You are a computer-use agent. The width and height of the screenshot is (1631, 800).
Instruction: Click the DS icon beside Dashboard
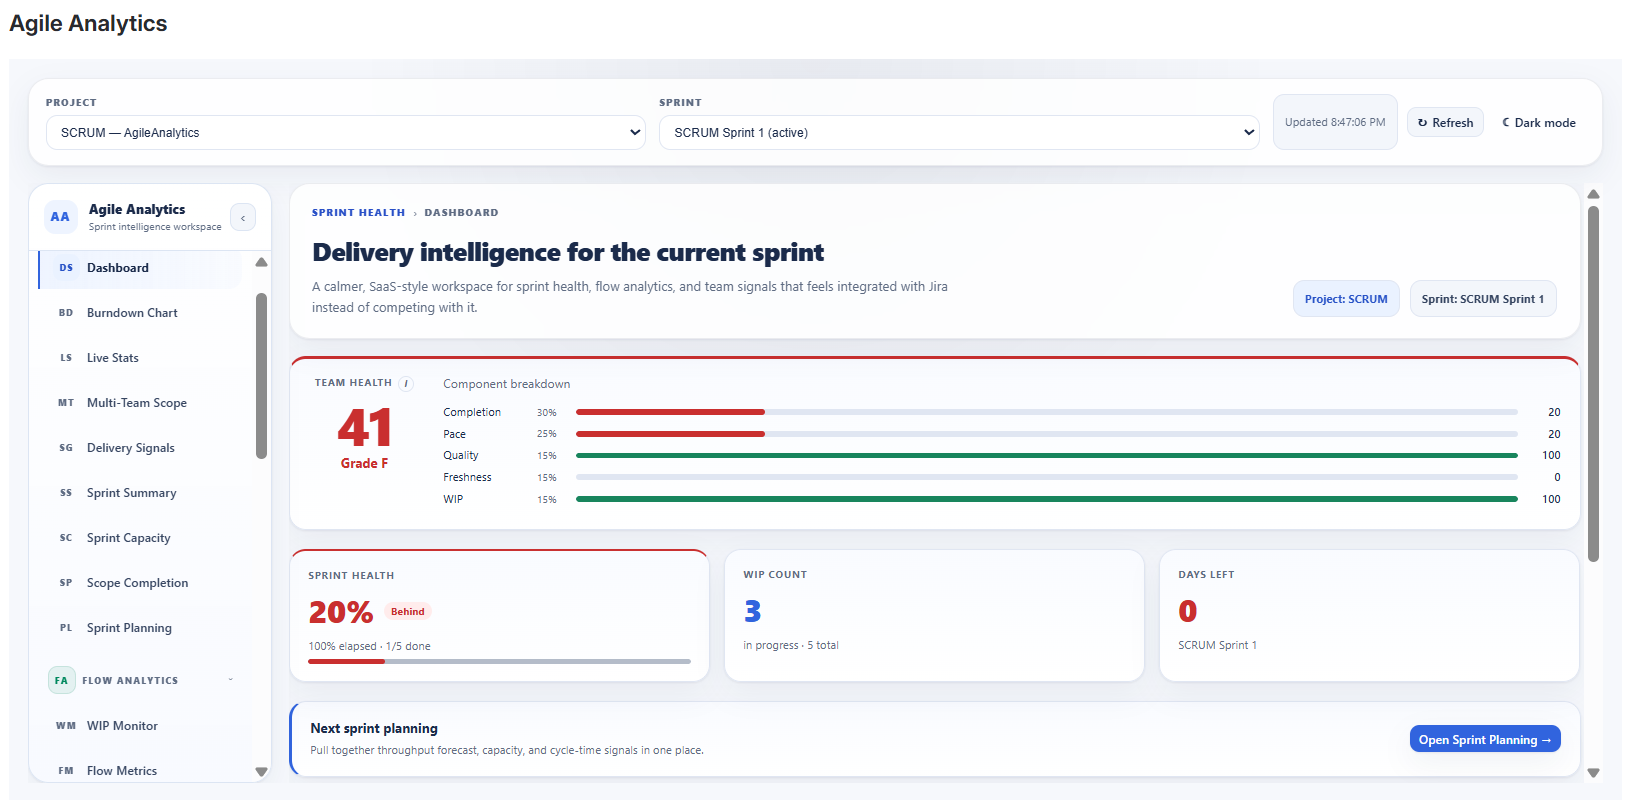pyautogui.click(x=66, y=268)
